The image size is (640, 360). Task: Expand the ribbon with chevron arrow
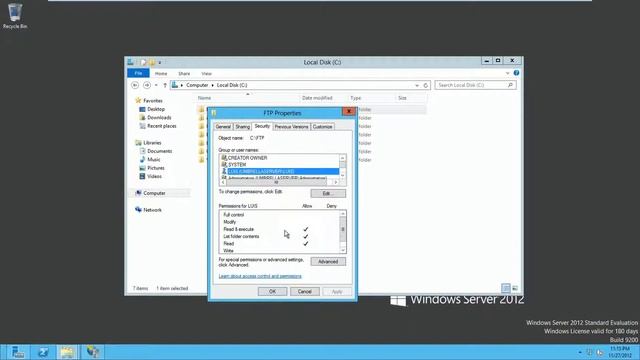pos(507,73)
